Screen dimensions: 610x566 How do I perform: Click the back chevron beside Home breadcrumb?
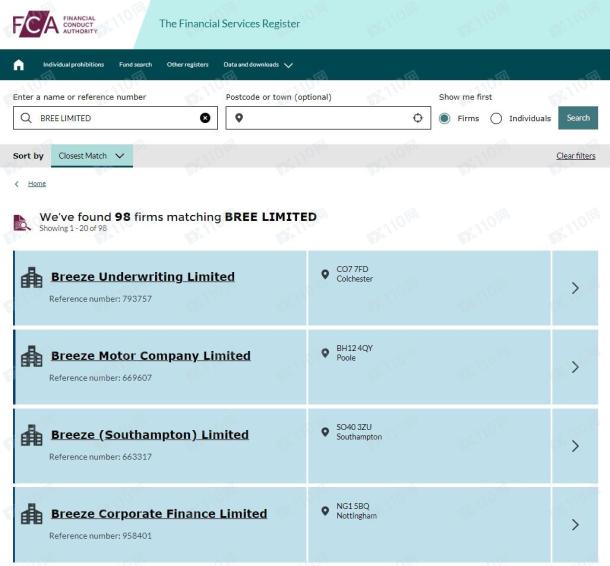point(17,184)
